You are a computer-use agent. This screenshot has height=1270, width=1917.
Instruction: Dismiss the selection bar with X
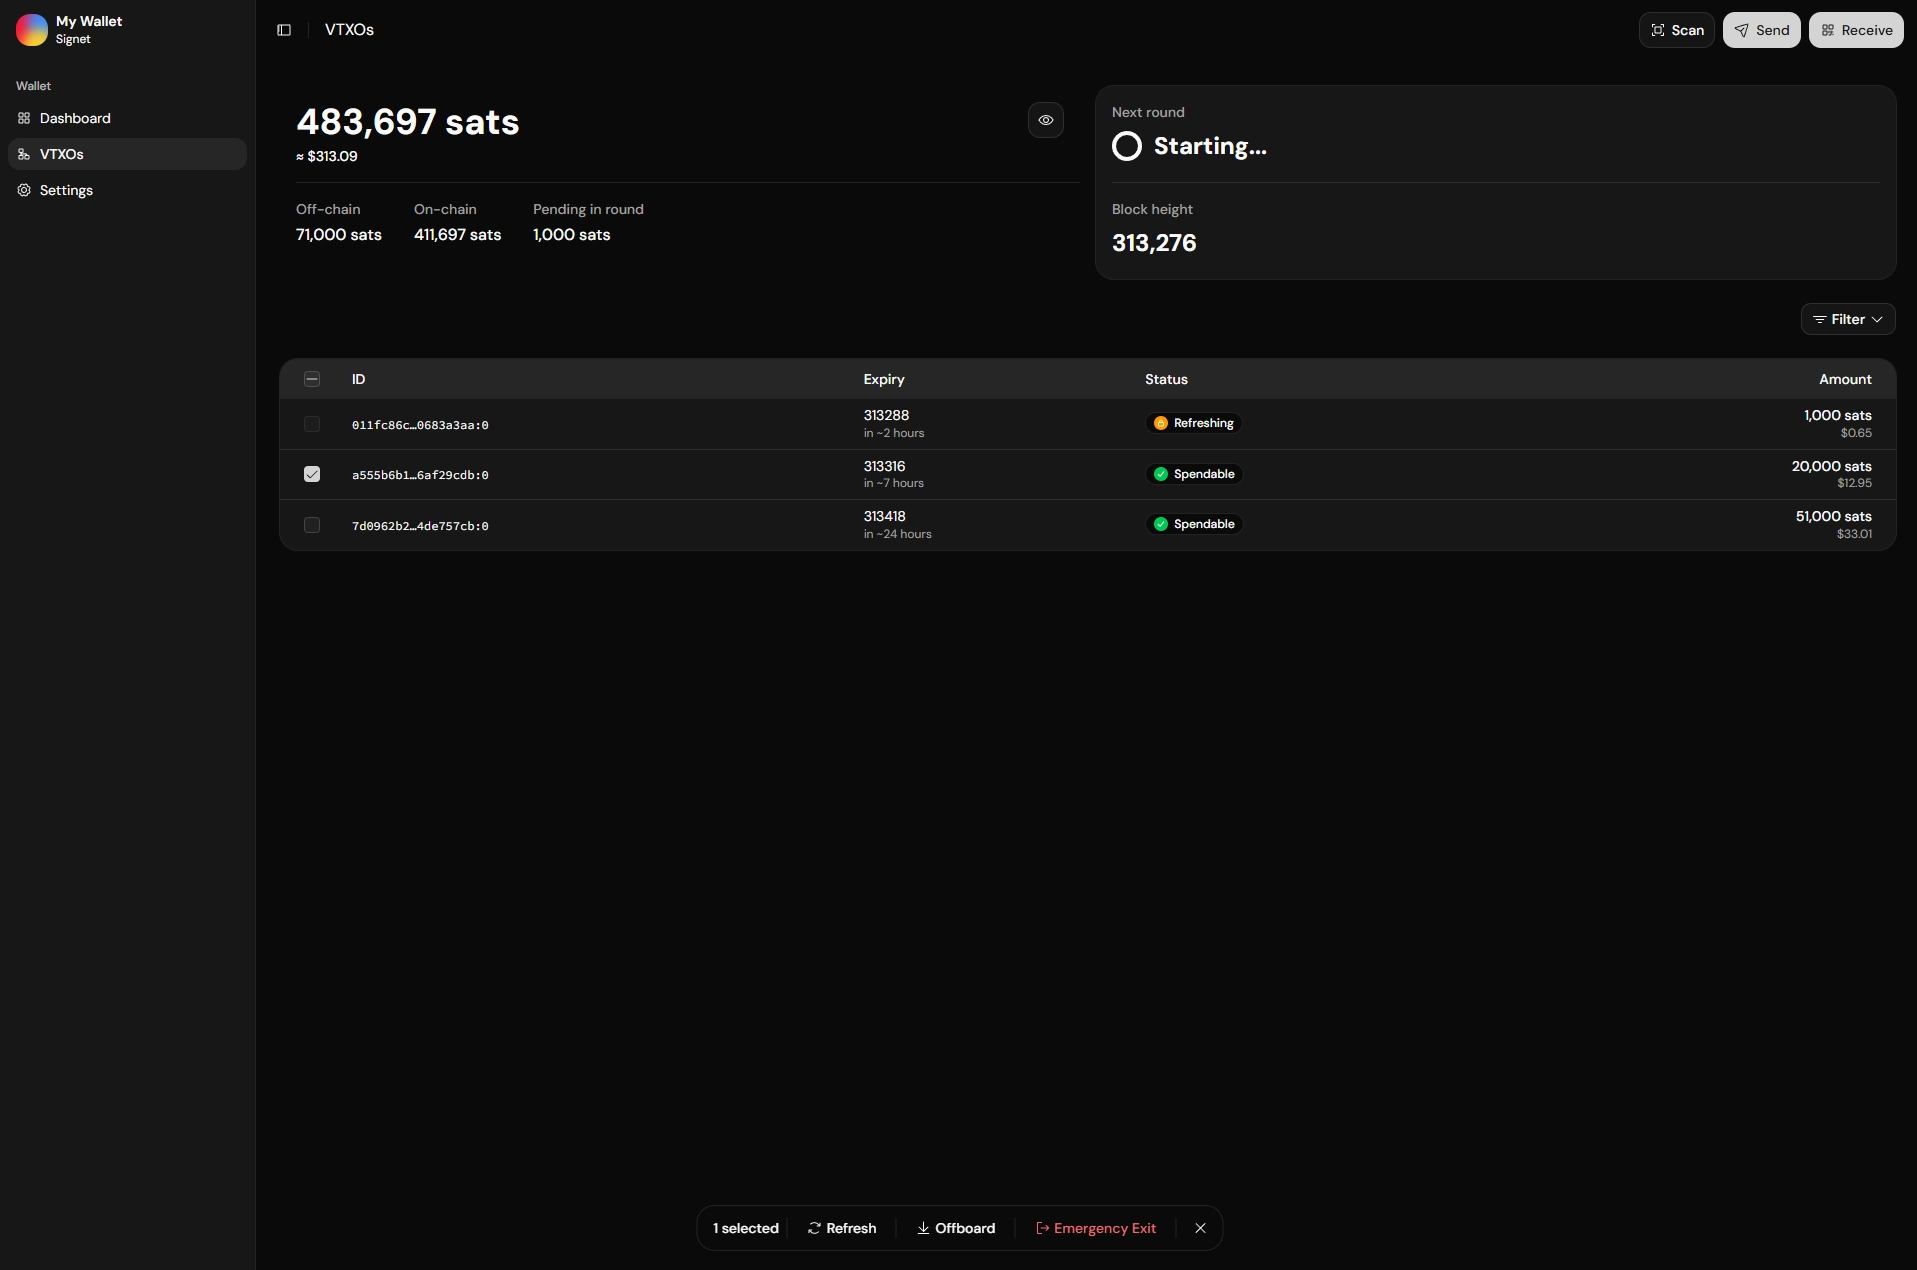[x=1201, y=1228]
